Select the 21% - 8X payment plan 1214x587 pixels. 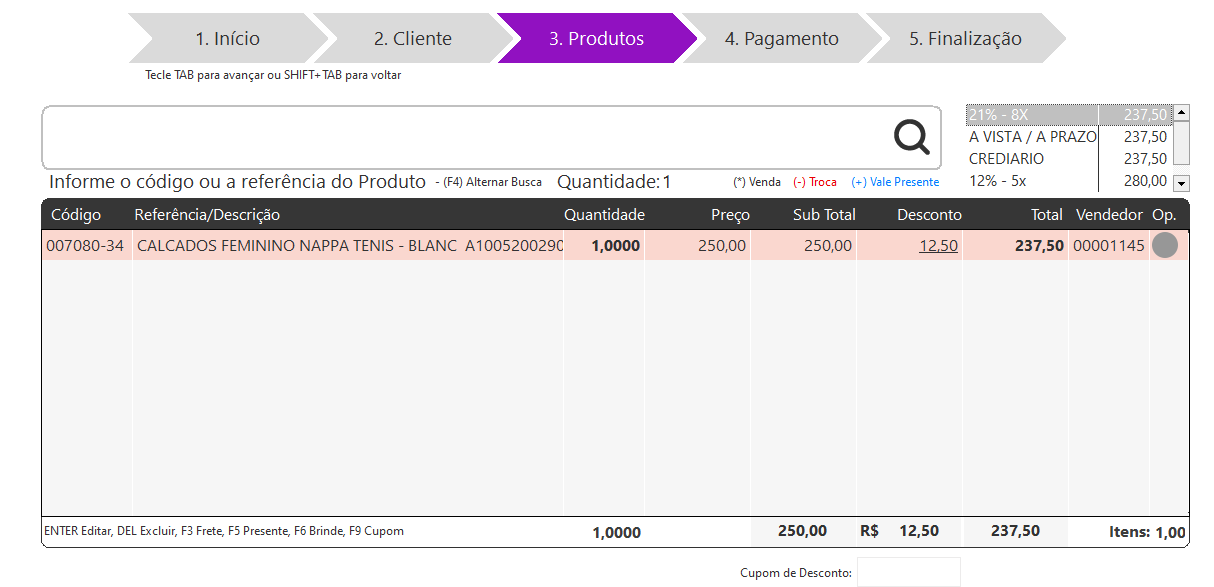tap(1032, 115)
